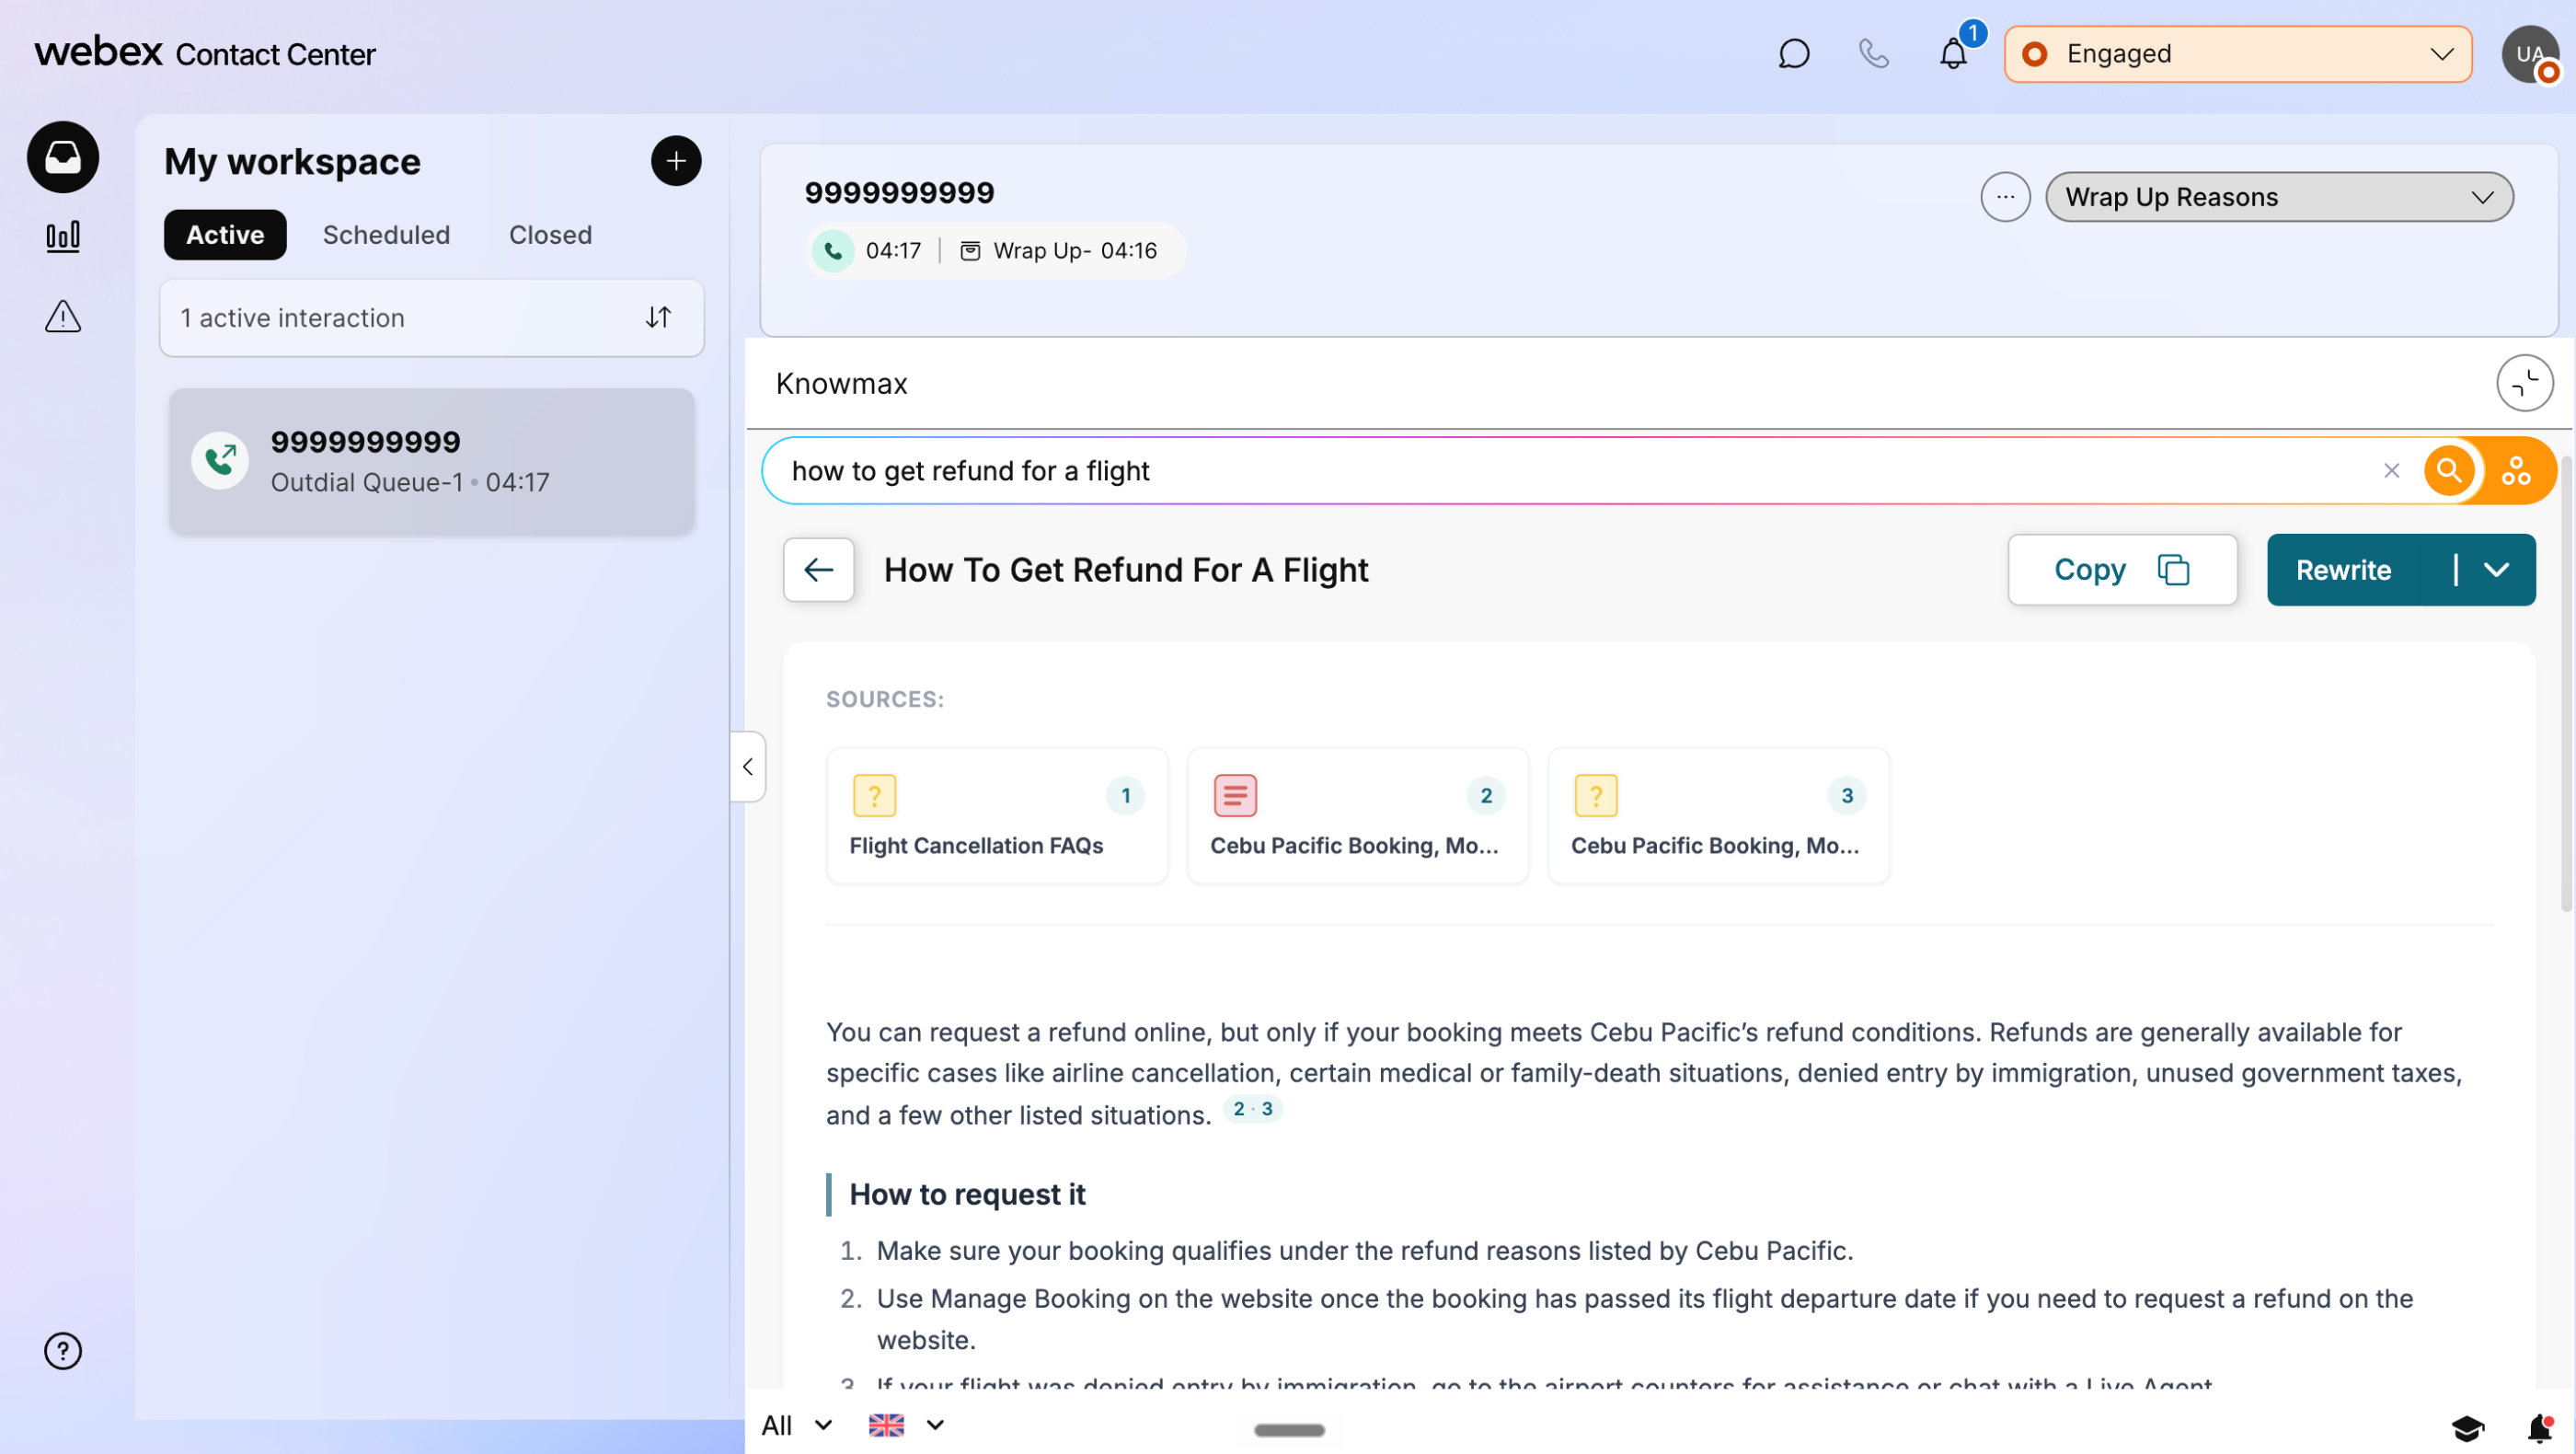
Task: Open the more options ellipsis button
Action: click(x=2005, y=197)
